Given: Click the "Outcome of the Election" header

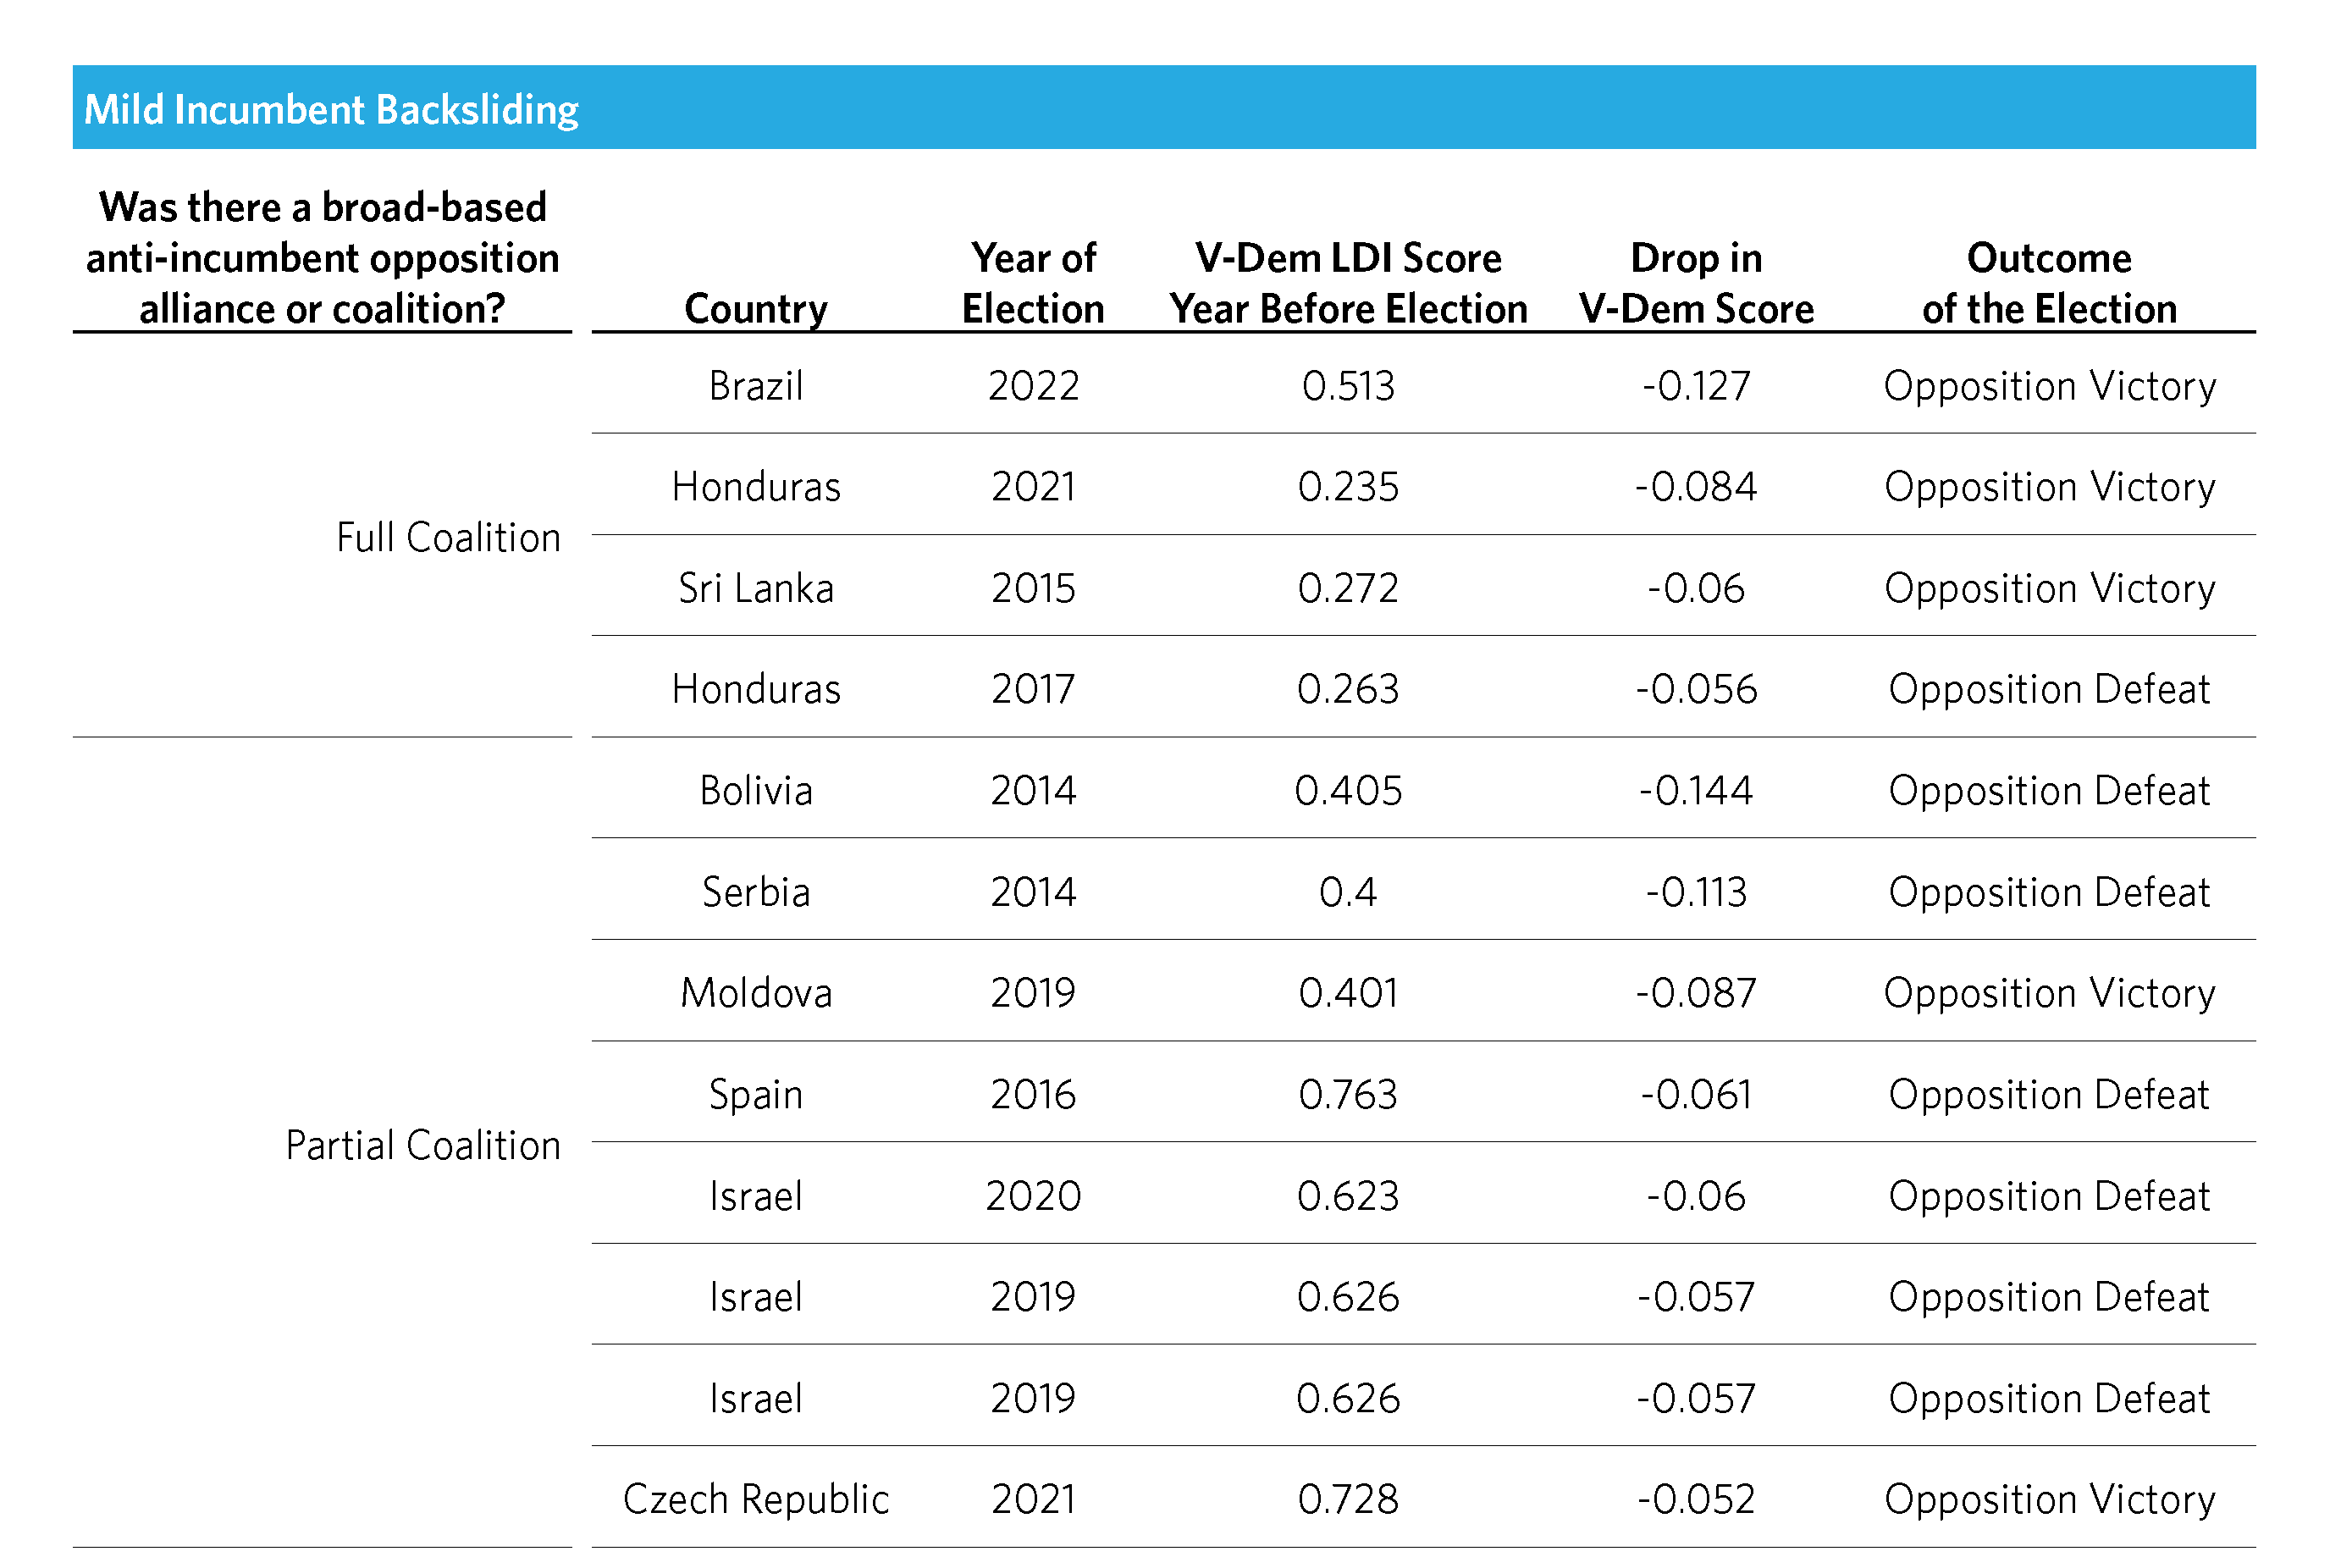Looking at the screenshot, I should 2049,283.
